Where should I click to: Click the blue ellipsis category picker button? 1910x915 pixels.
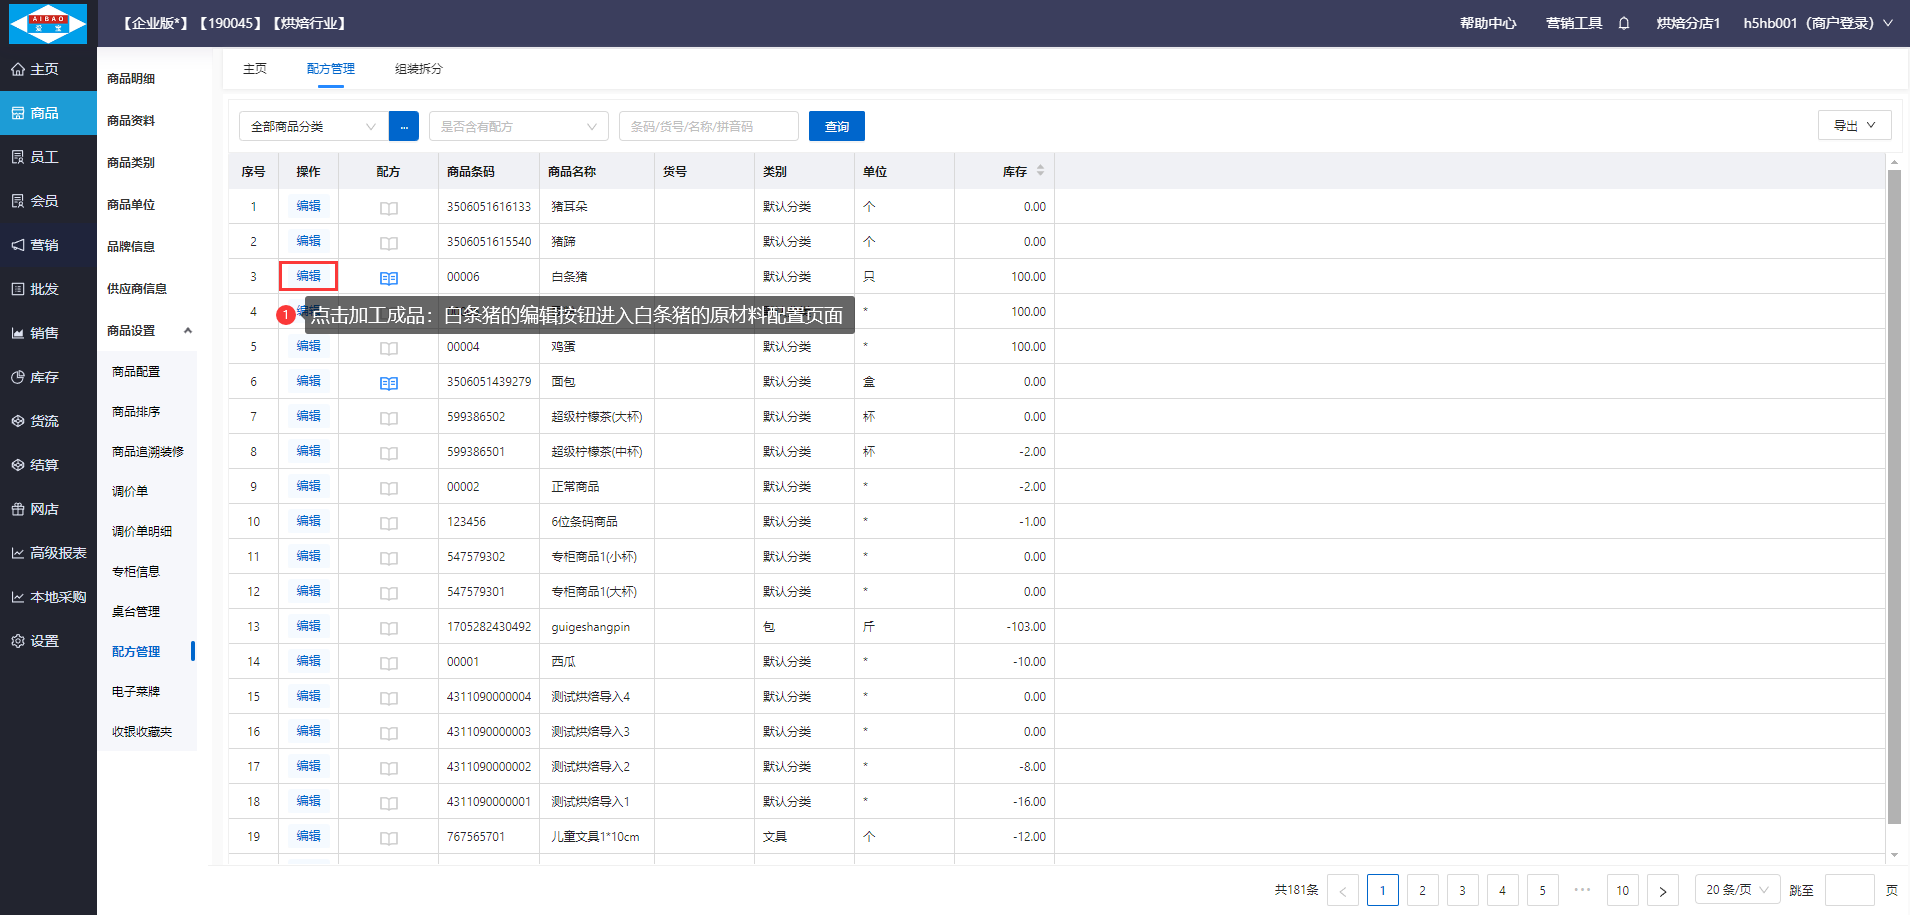[404, 127]
